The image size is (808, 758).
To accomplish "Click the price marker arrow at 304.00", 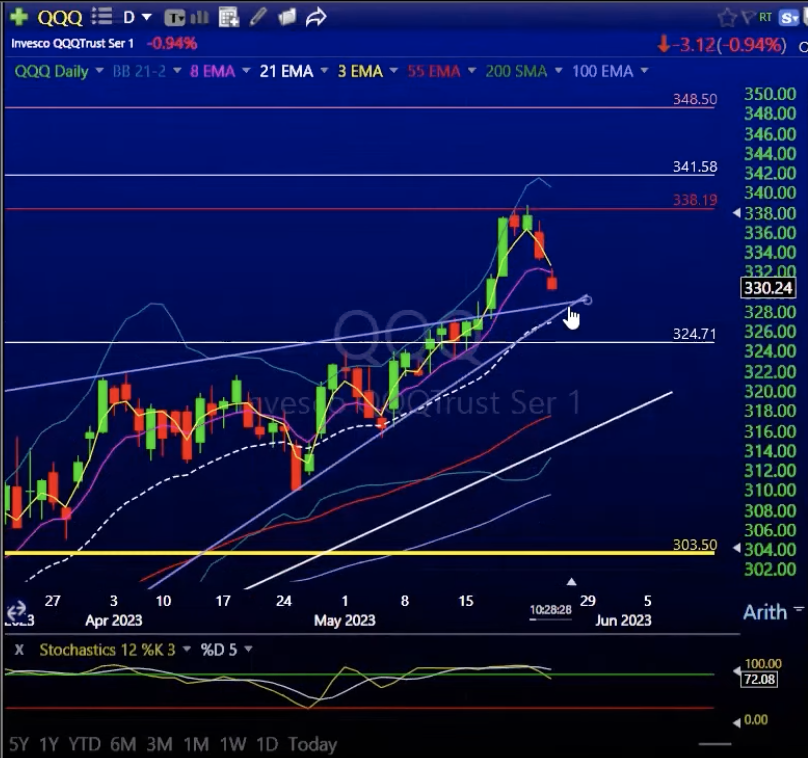I will pos(737,549).
